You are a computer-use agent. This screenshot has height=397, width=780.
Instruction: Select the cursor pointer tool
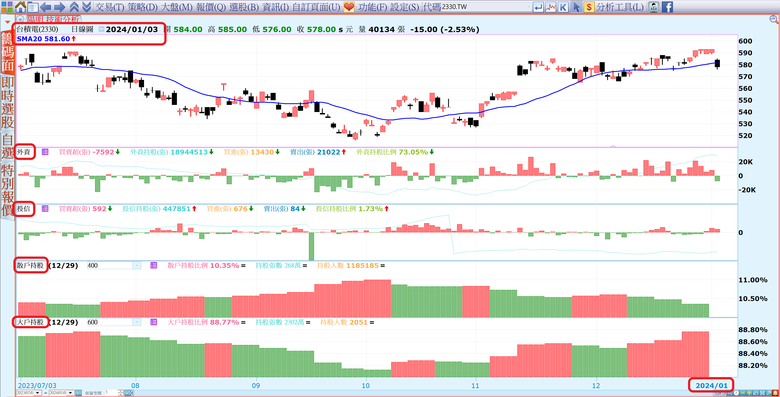click(576, 7)
